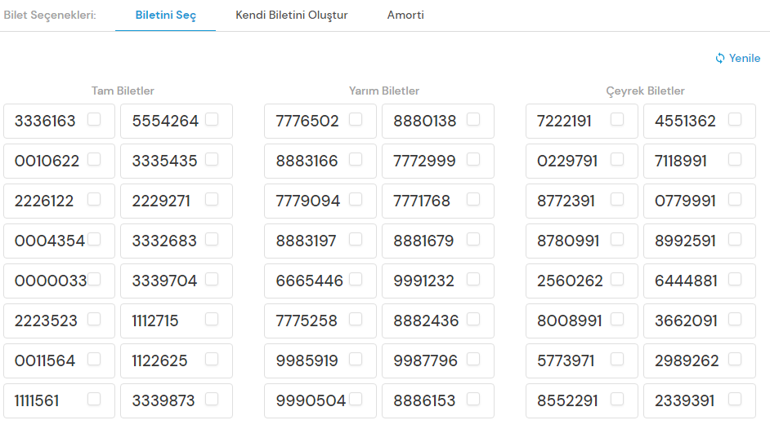Tick checkbox for ticket 5554264

tap(212, 119)
